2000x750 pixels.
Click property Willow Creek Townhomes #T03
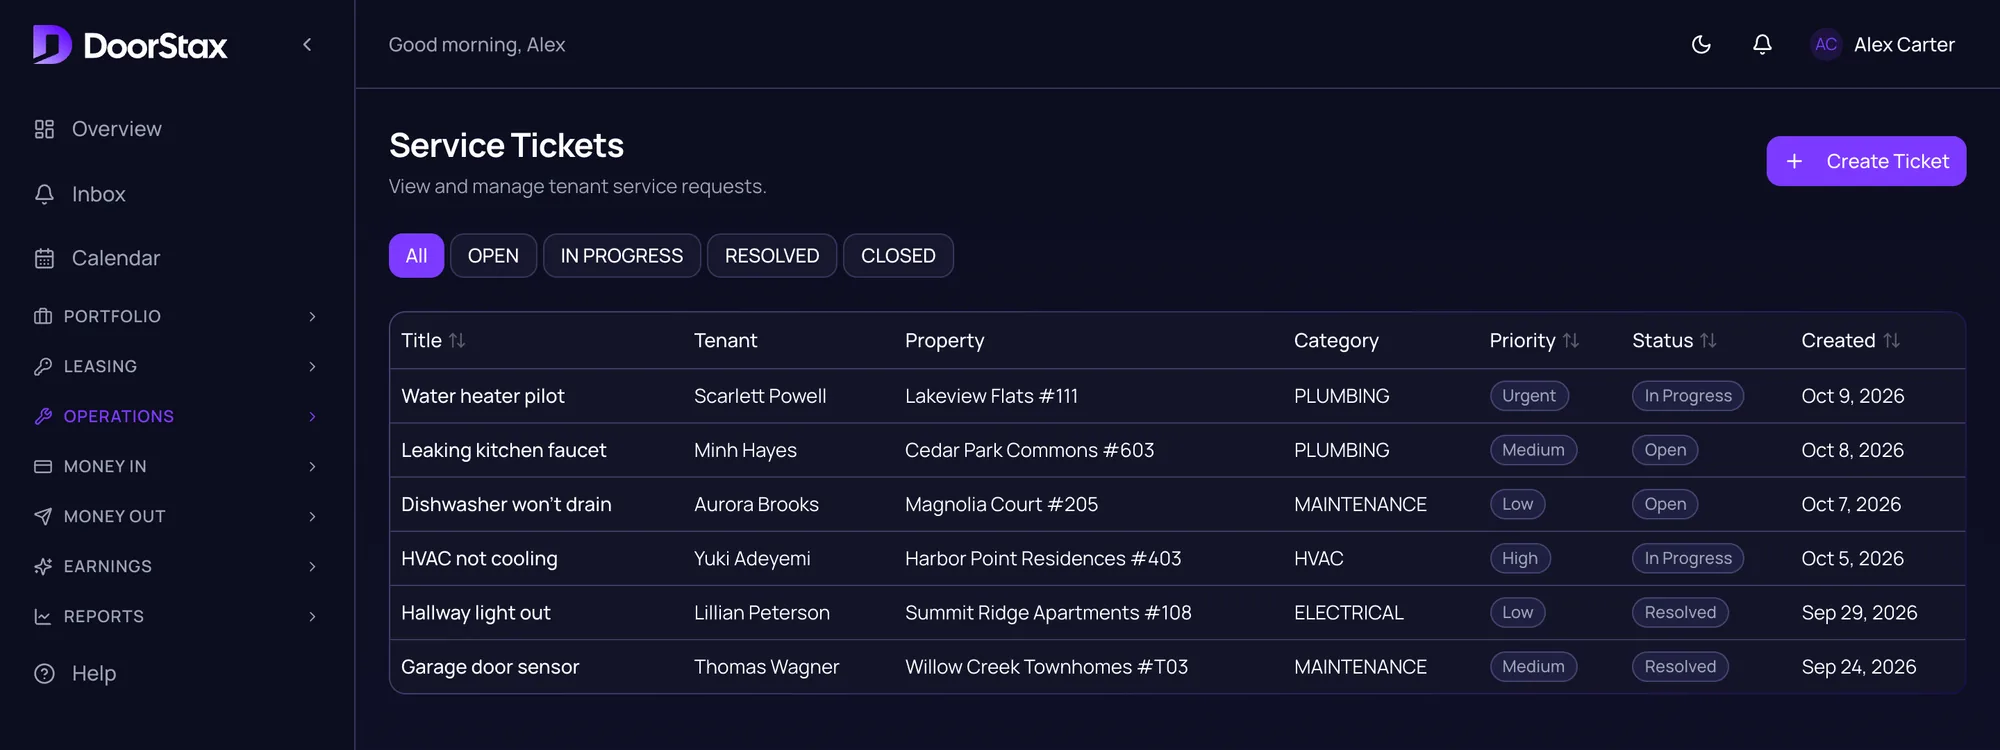pyautogui.click(x=1046, y=666)
